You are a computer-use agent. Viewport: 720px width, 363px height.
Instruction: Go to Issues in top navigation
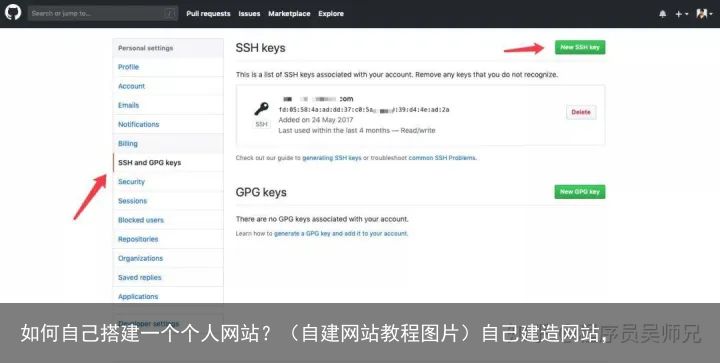249,14
